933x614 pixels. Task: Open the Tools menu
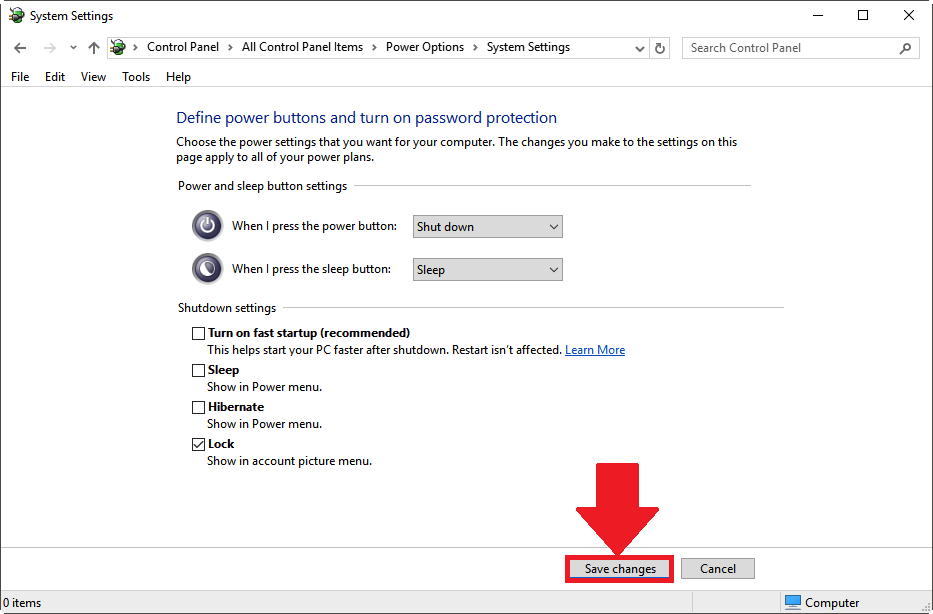point(136,77)
